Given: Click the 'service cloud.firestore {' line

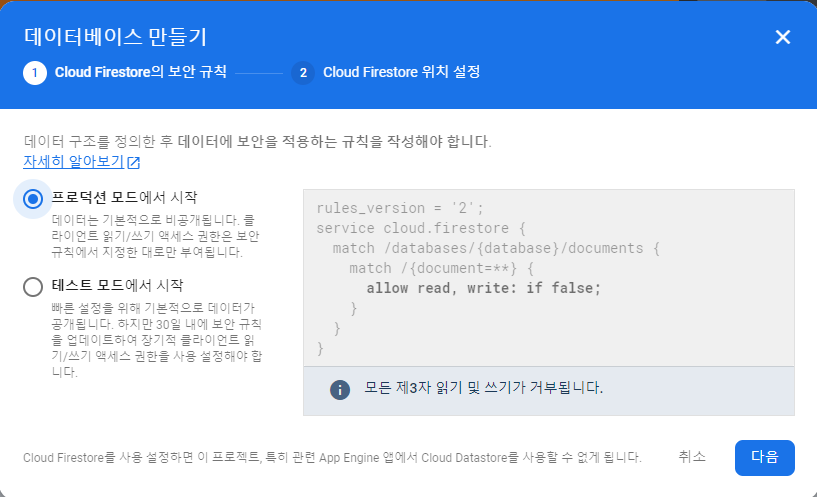Looking at the screenshot, I should (x=421, y=228).
